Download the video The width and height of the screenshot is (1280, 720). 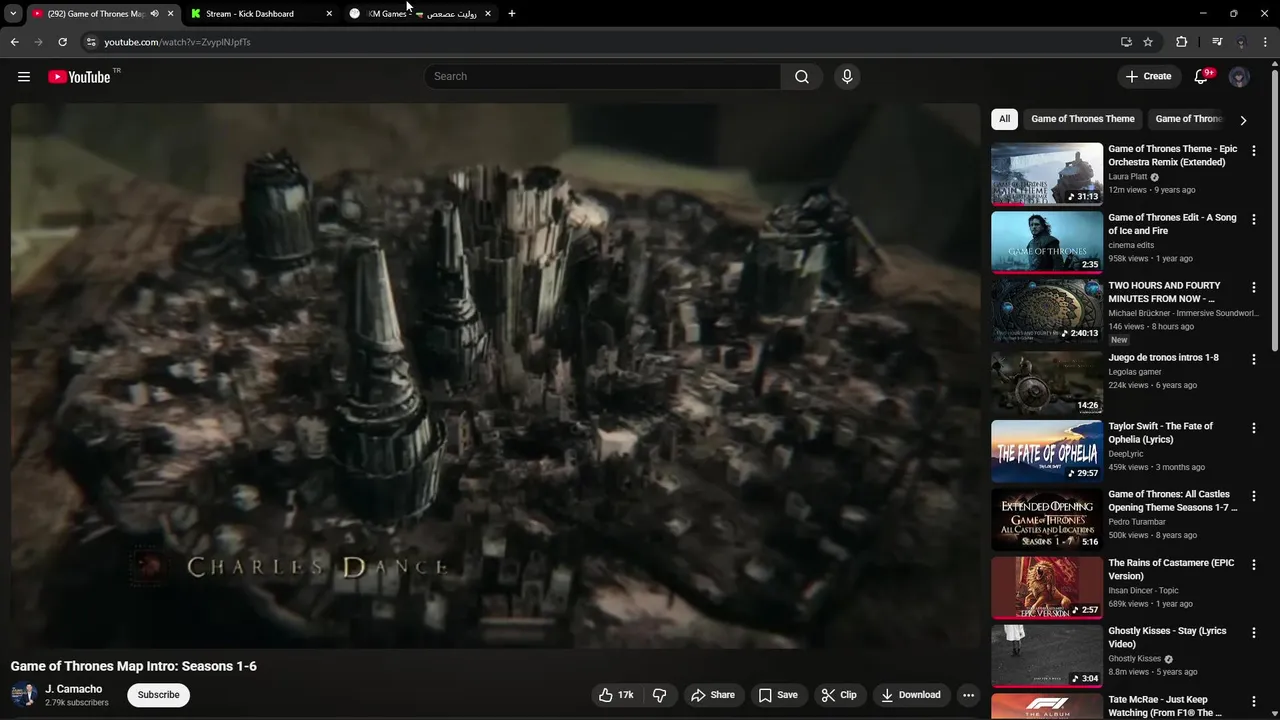[x=911, y=695]
